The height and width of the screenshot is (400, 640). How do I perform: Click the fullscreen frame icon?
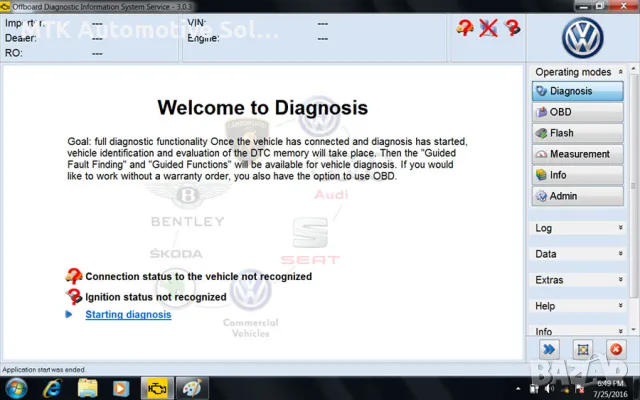pos(583,349)
